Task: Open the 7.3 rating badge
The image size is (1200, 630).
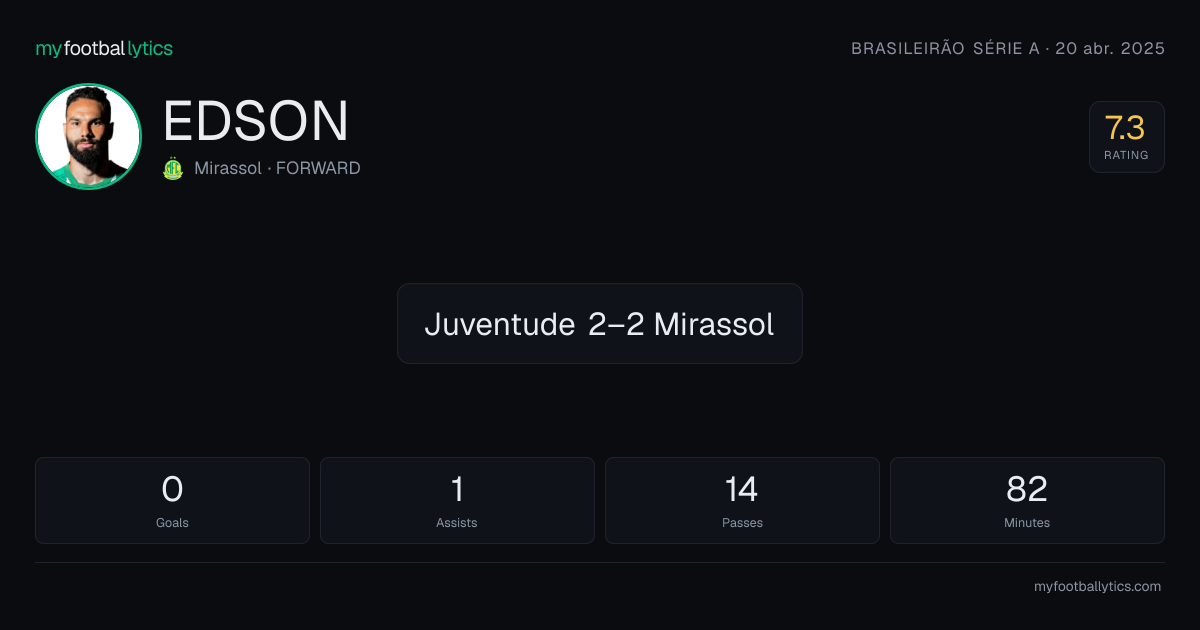Action: tap(1126, 137)
